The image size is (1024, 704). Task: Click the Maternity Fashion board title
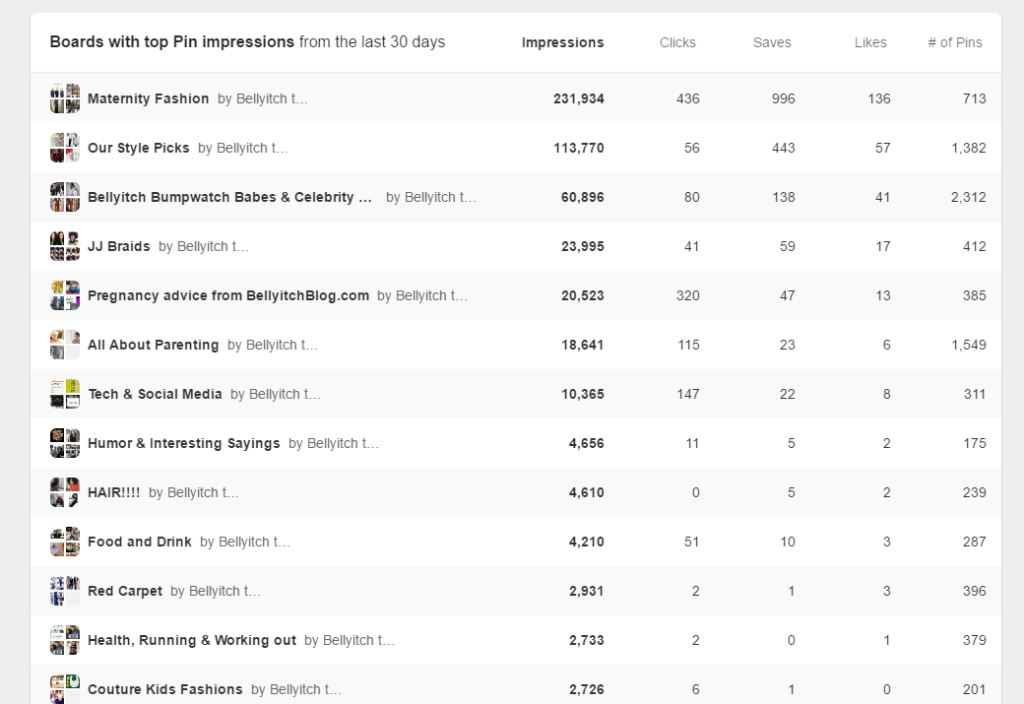pos(148,99)
